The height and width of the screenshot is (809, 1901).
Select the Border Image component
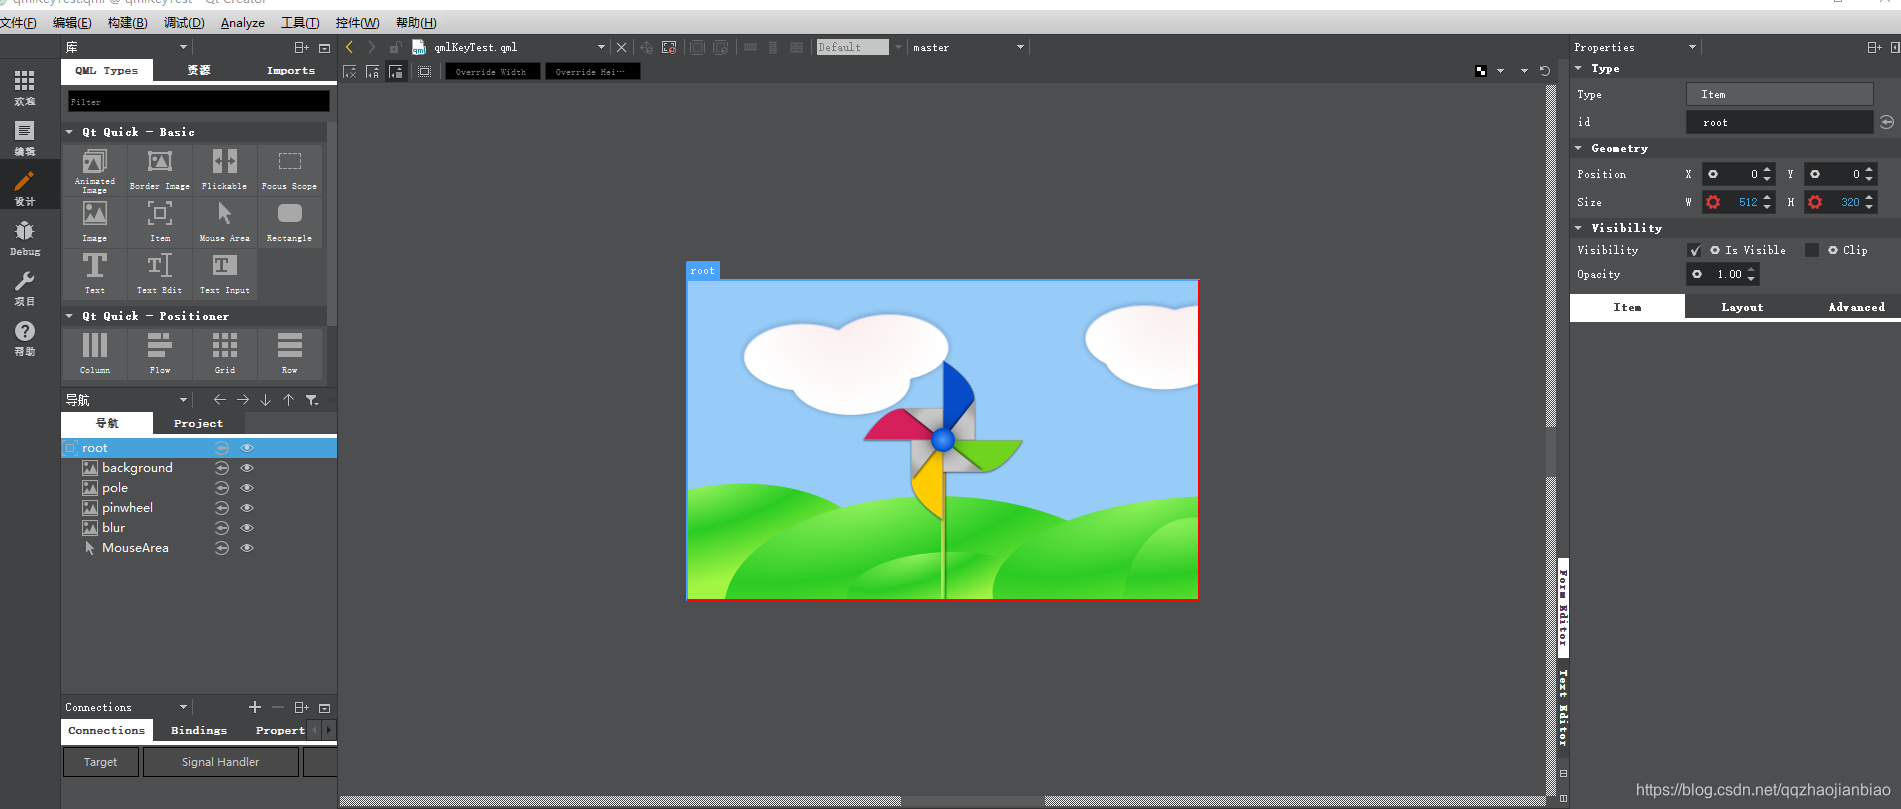tap(159, 169)
